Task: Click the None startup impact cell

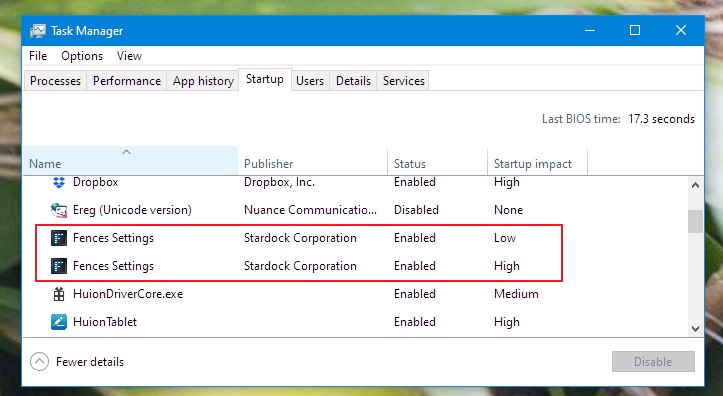Action: click(x=508, y=210)
